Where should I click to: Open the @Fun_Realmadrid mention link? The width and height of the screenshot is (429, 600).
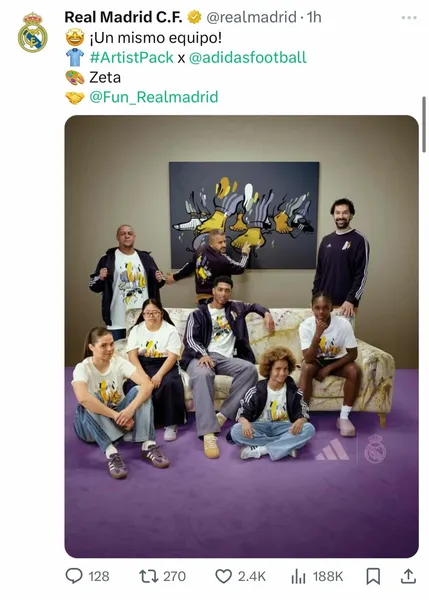[x=154, y=97]
